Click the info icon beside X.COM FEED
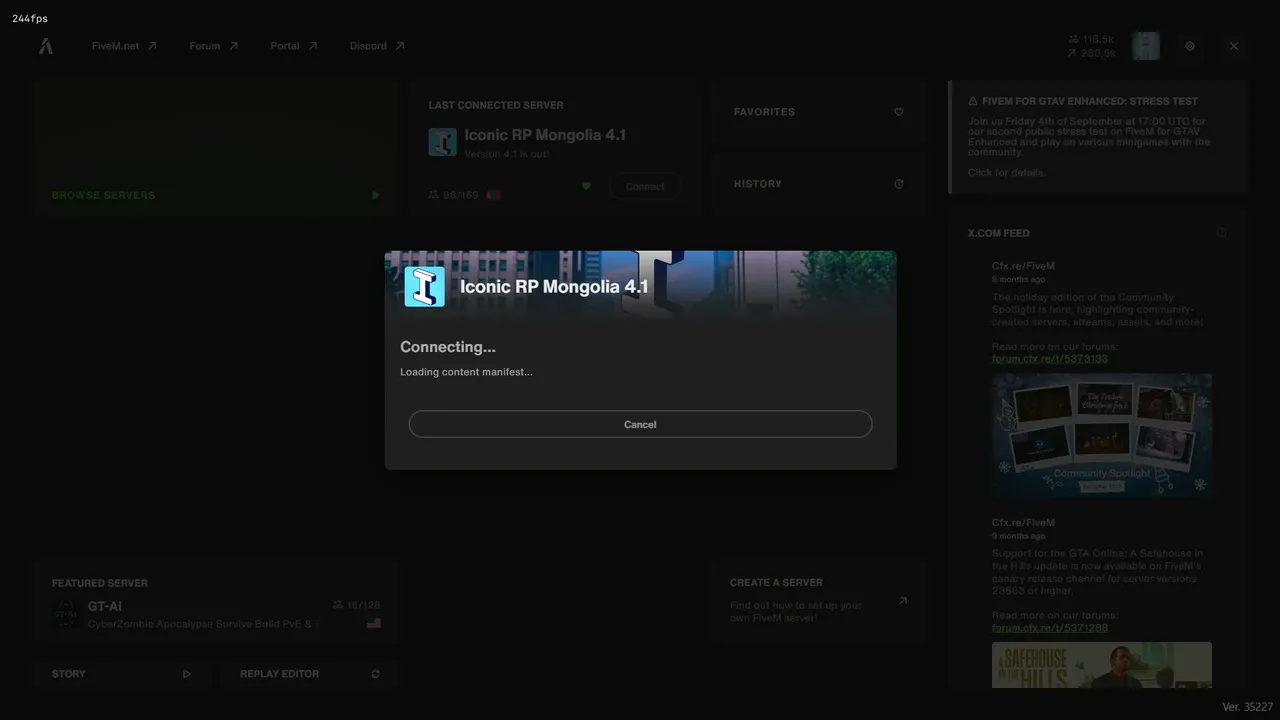Viewport: 1280px width, 720px height. 1221,233
